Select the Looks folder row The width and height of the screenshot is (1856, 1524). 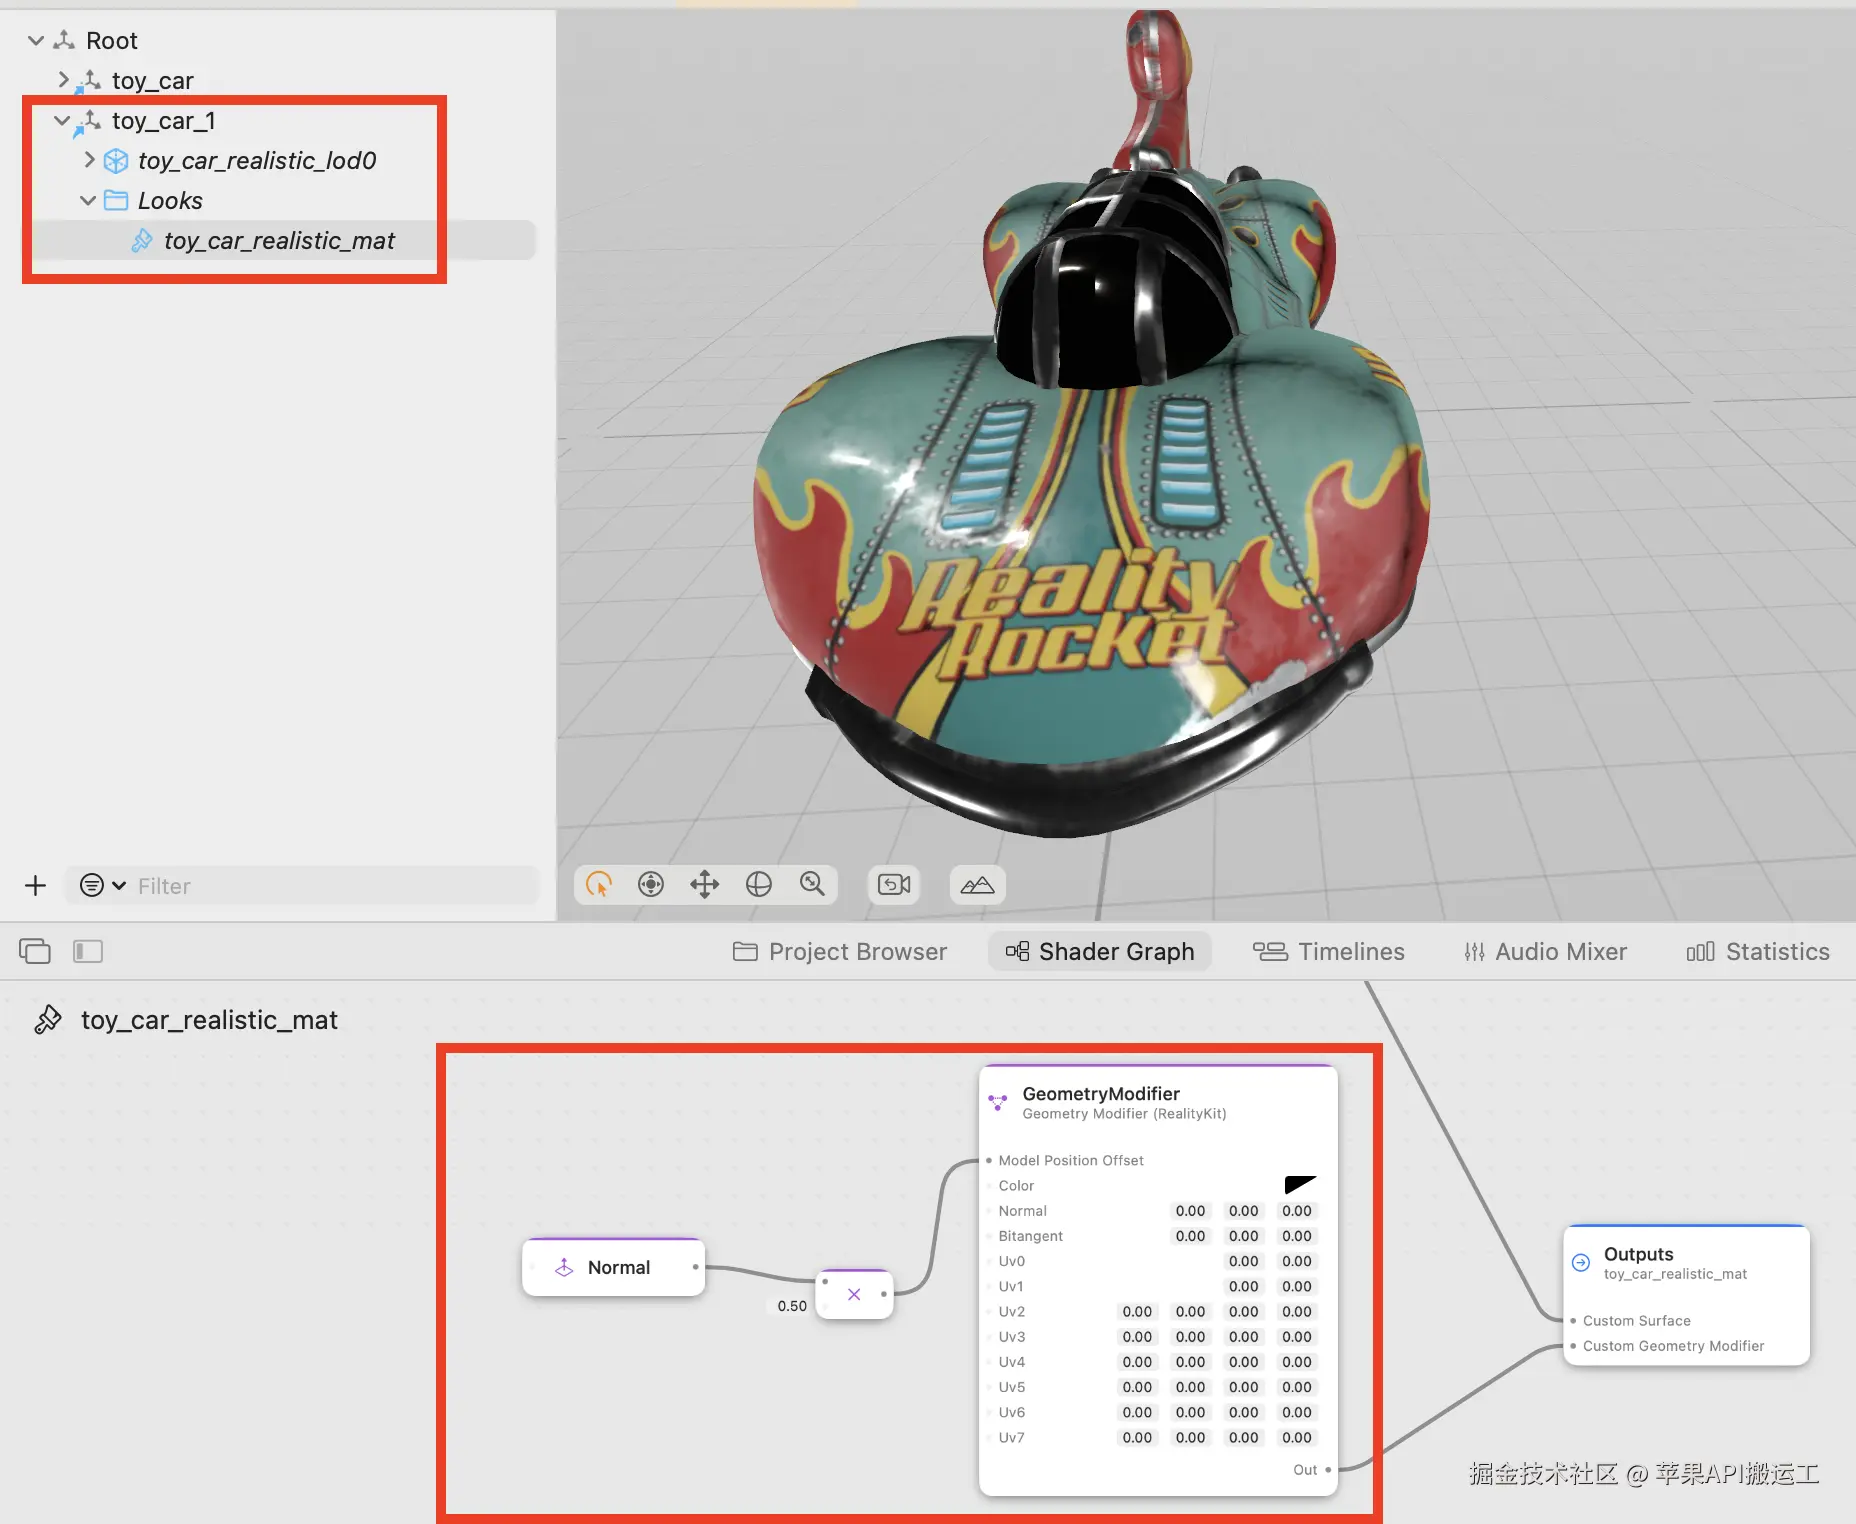(x=280, y=201)
